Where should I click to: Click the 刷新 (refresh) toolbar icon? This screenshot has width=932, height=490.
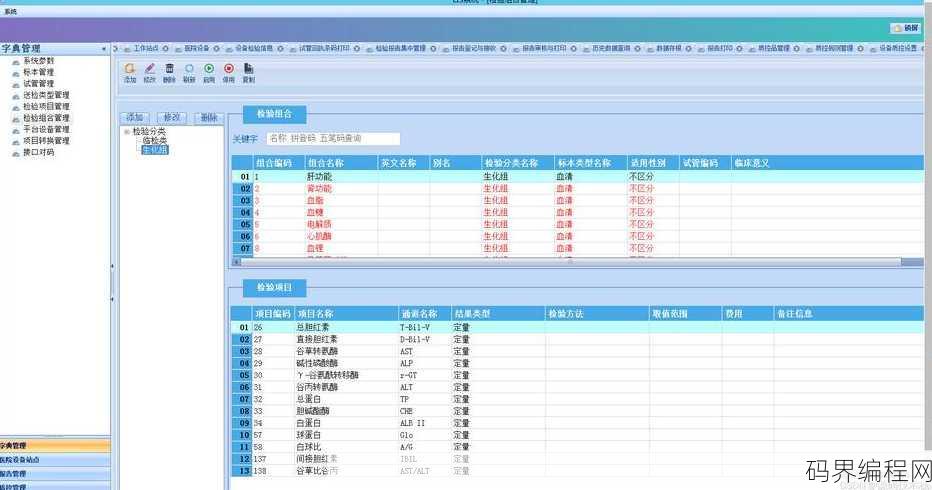pos(189,69)
